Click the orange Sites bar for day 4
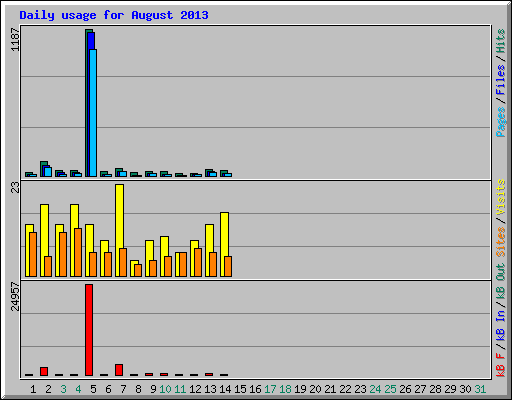Image resolution: width=512 pixels, height=400 pixels. click(x=78, y=252)
